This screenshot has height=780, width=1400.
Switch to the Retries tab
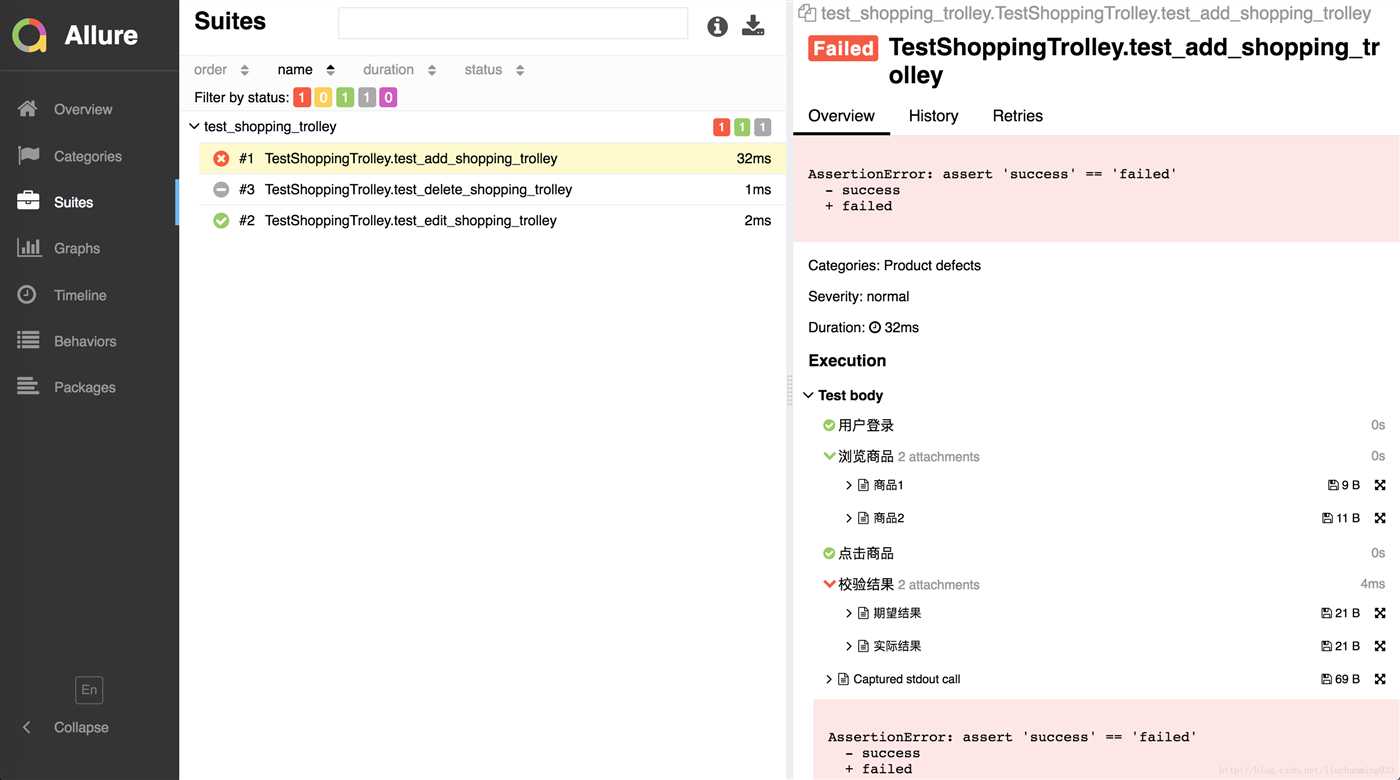(1017, 116)
